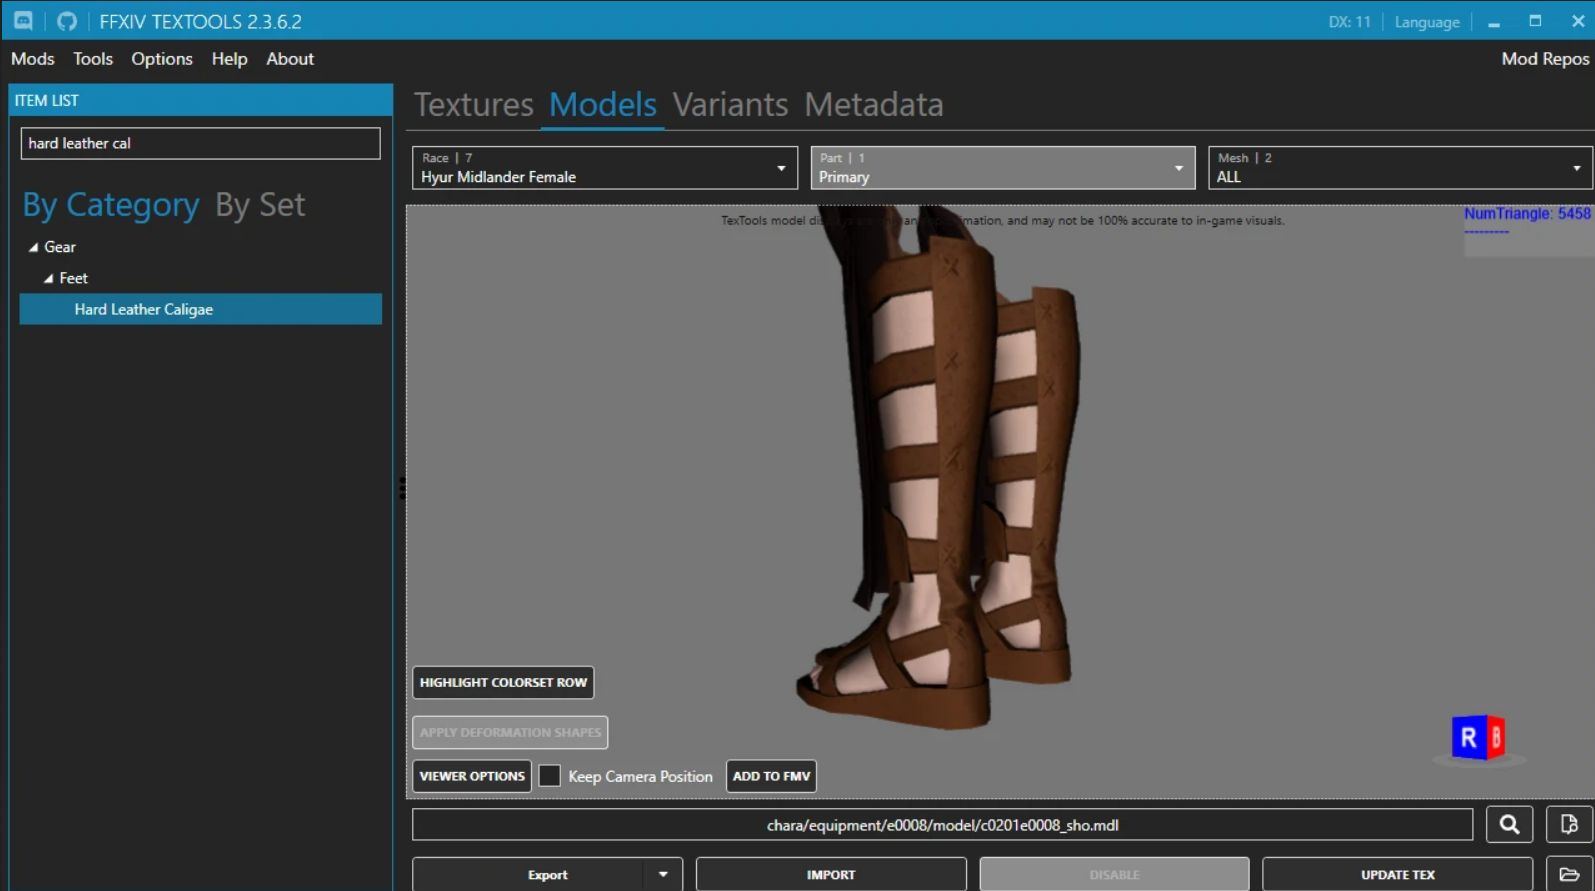This screenshot has height=891, width=1595.
Task: Switch to the Variants tab
Action: coord(730,104)
